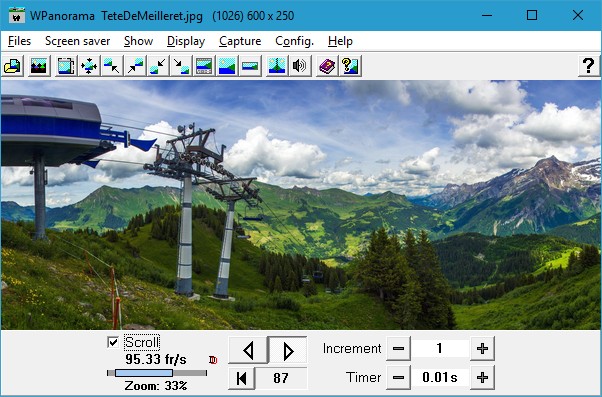Maximize the WPanorama window
The height and width of the screenshot is (397, 602).
pyautogui.click(x=532, y=15)
